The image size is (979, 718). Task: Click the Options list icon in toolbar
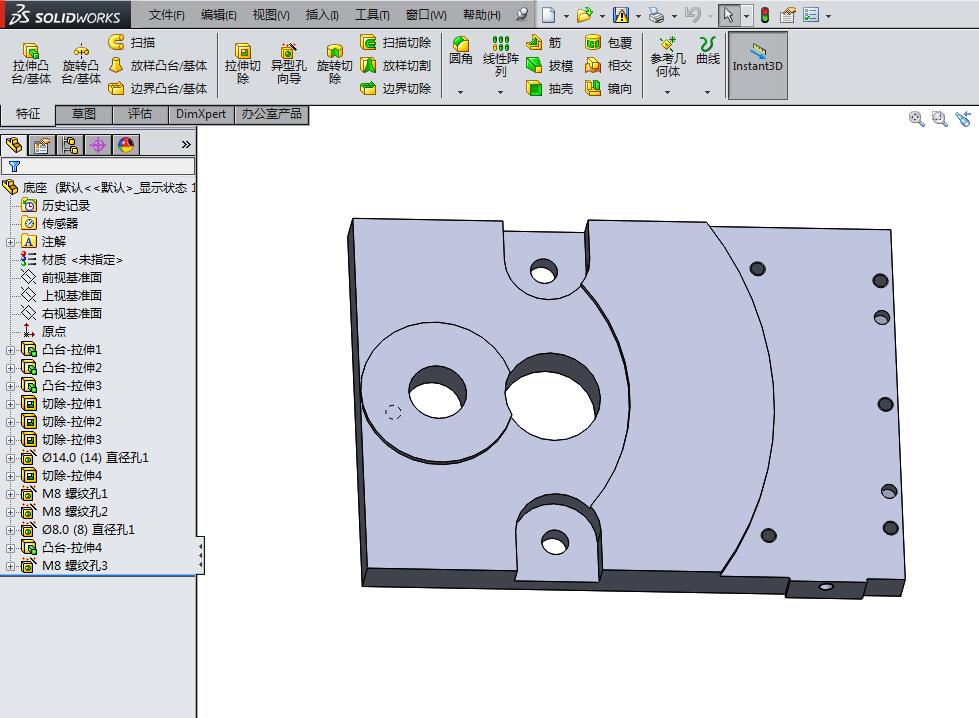811,15
